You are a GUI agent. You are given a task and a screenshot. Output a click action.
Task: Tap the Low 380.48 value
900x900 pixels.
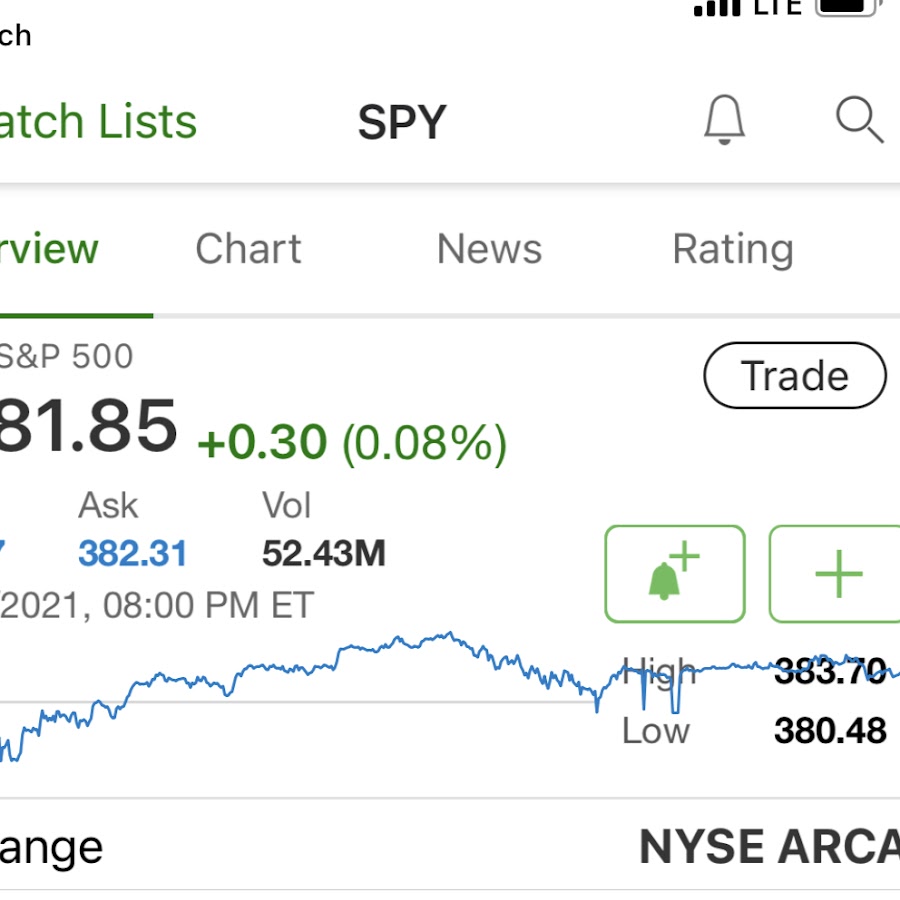pyautogui.click(x=830, y=731)
